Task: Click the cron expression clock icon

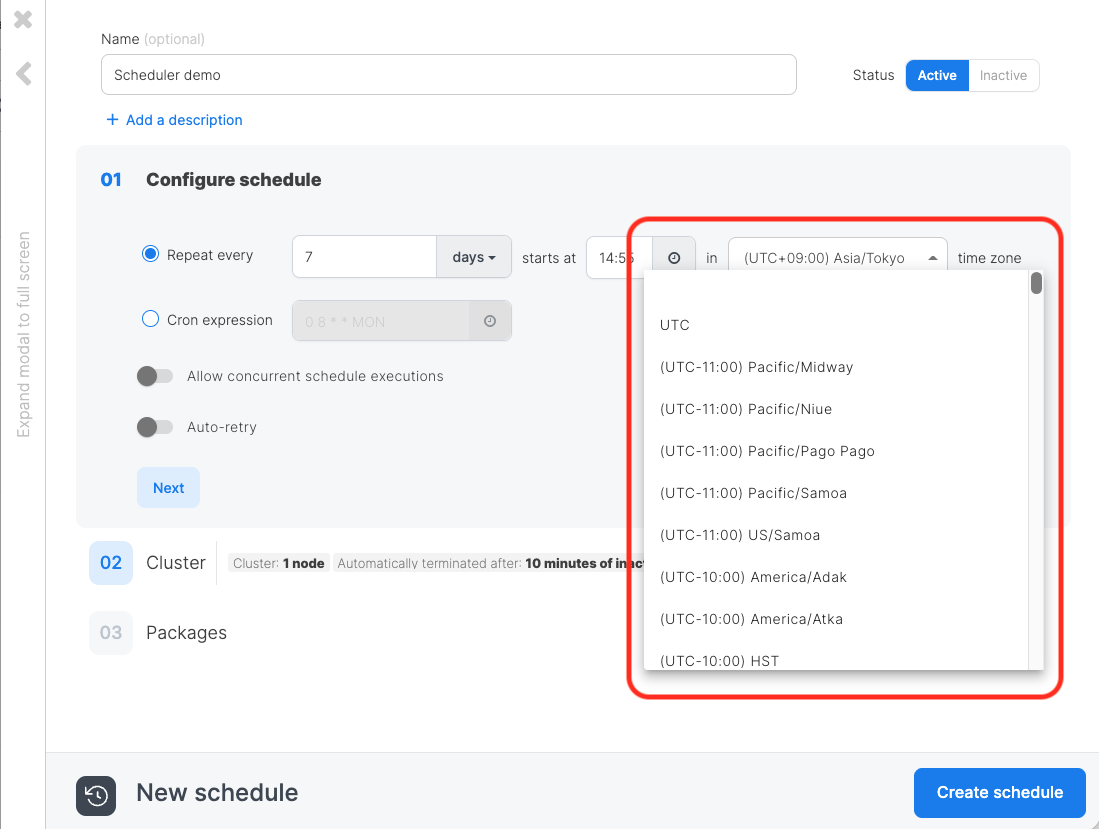Action: click(x=490, y=321)
